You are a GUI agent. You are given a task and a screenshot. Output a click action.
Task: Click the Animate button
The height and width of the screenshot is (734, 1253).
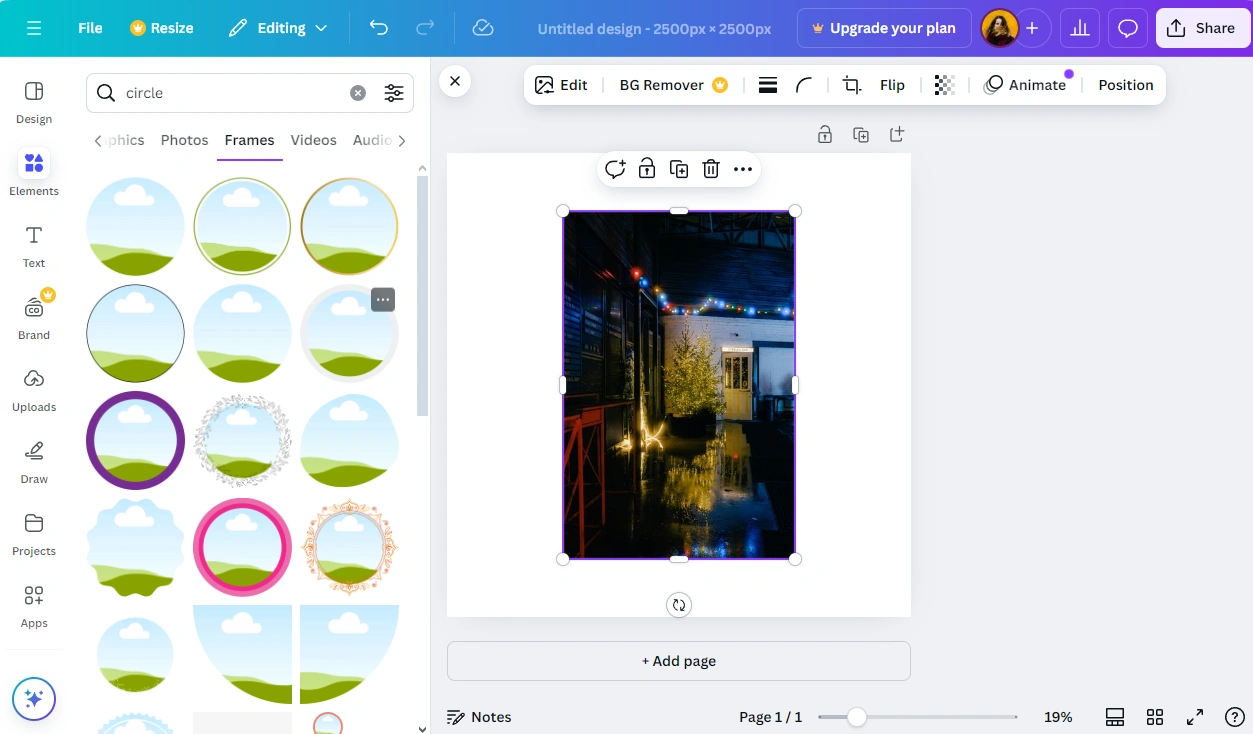pyautogui.click(x=1025, y=85)
